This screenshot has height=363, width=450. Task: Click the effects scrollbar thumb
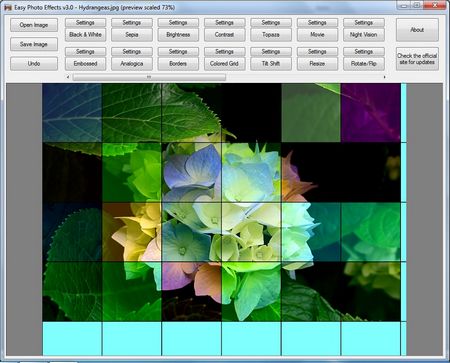(149, 77)
